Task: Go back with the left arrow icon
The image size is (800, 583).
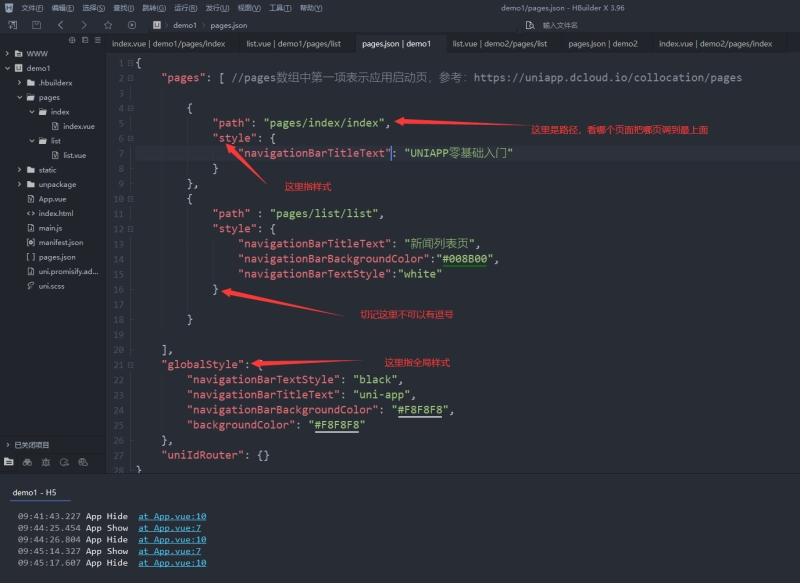Action: [61, 25]
